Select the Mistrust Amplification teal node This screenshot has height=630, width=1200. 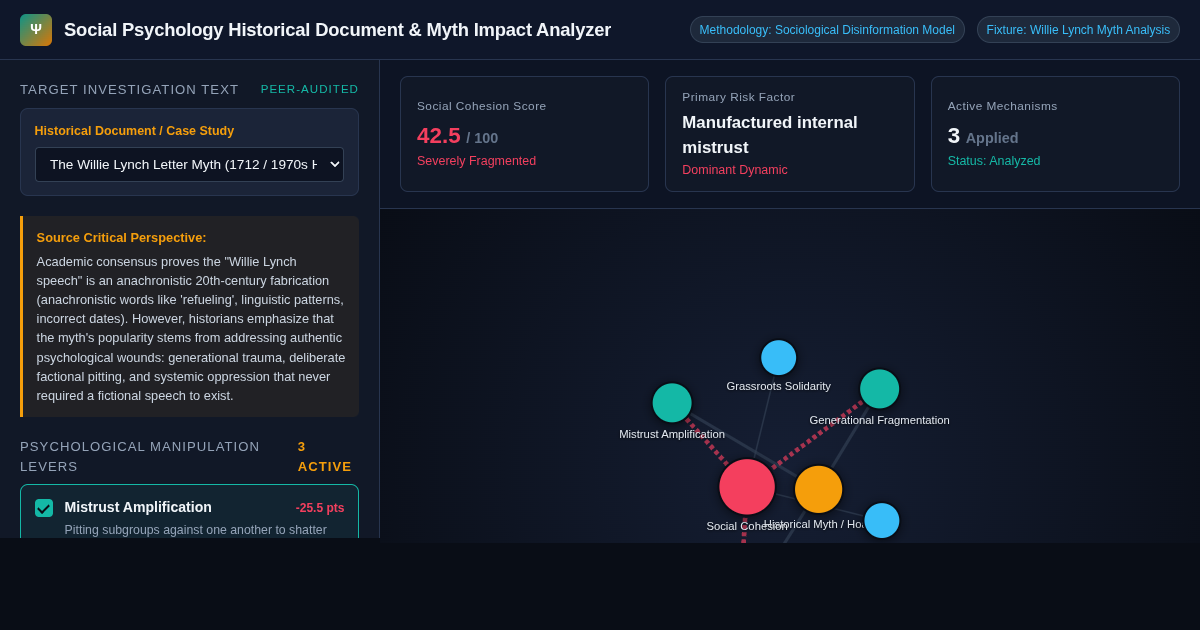click(672, 403)
